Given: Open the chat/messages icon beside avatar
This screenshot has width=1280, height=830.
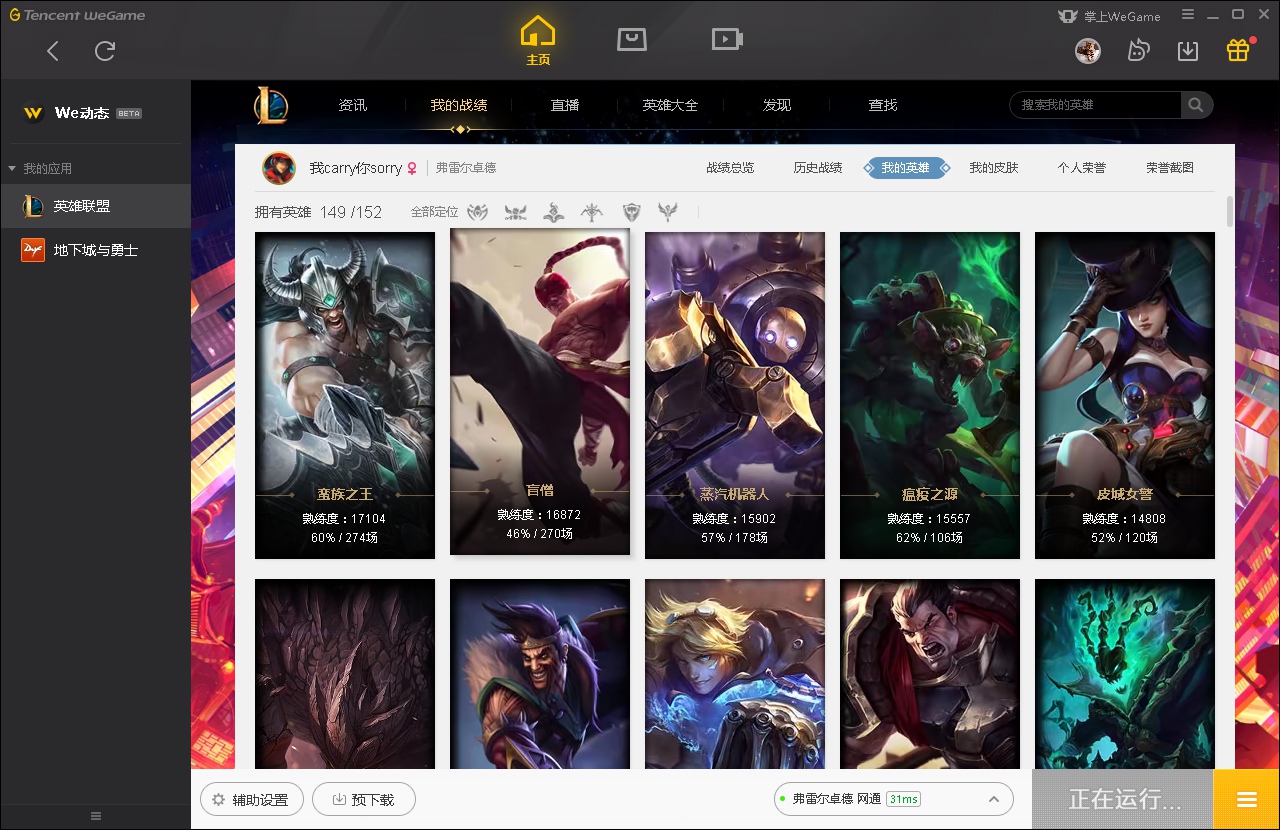Looking at the screenshot, I should 1138,50.
